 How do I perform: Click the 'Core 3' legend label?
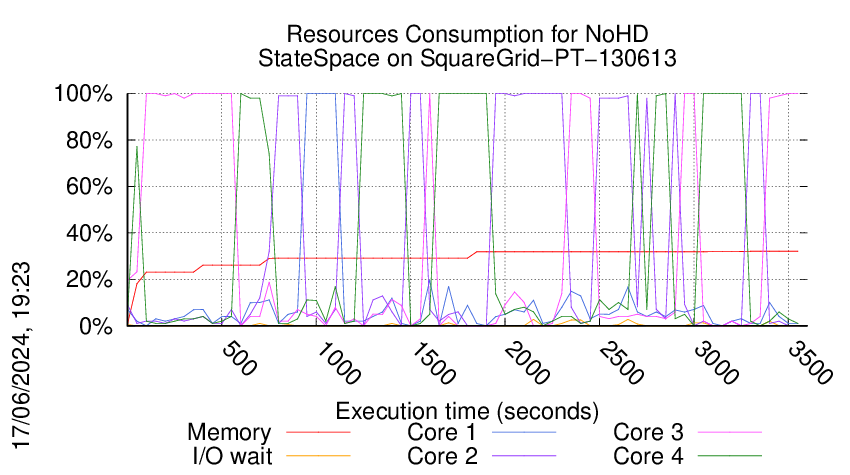click(648, 432)
